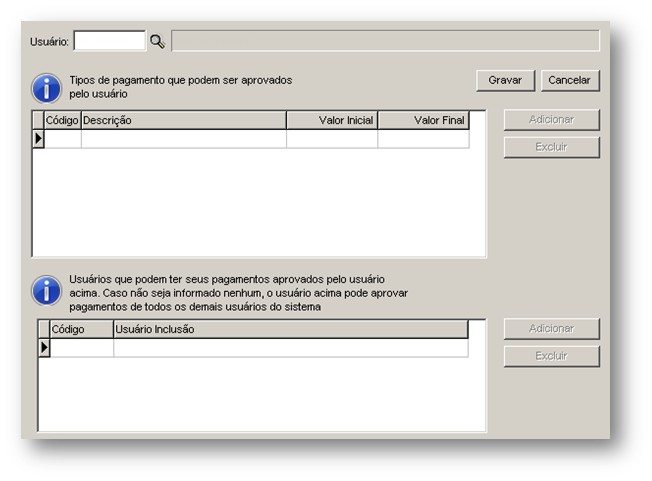Click the Cancelar button

coord(570,80)
